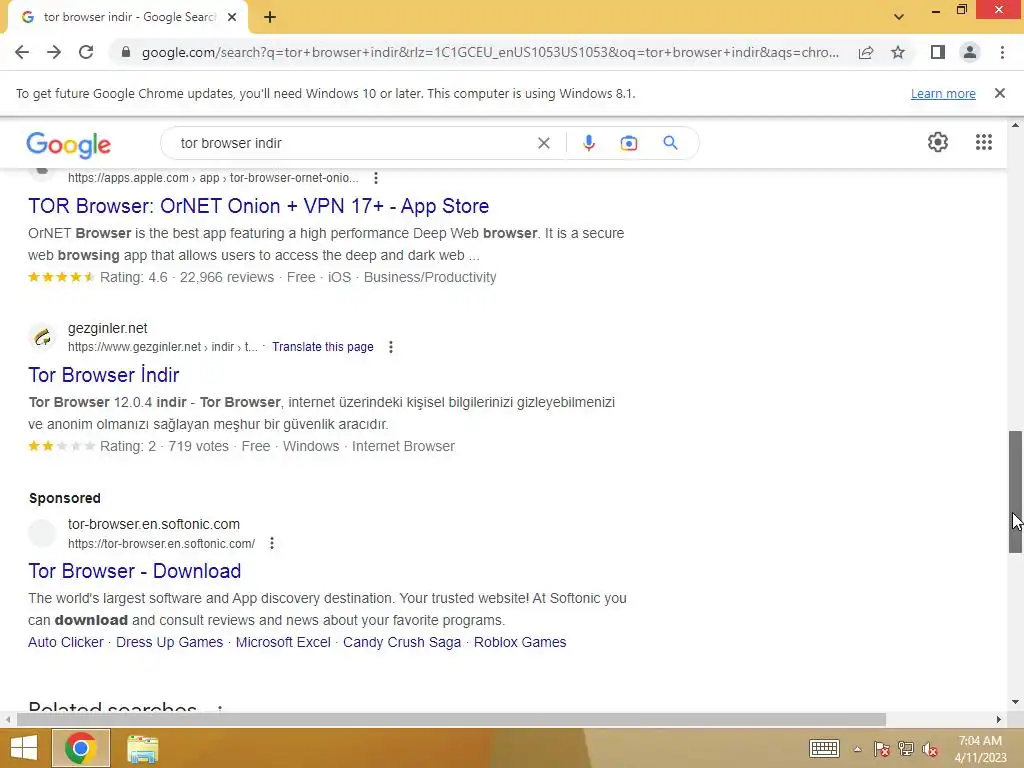Close the tor browser indir tab

(232, 17)
